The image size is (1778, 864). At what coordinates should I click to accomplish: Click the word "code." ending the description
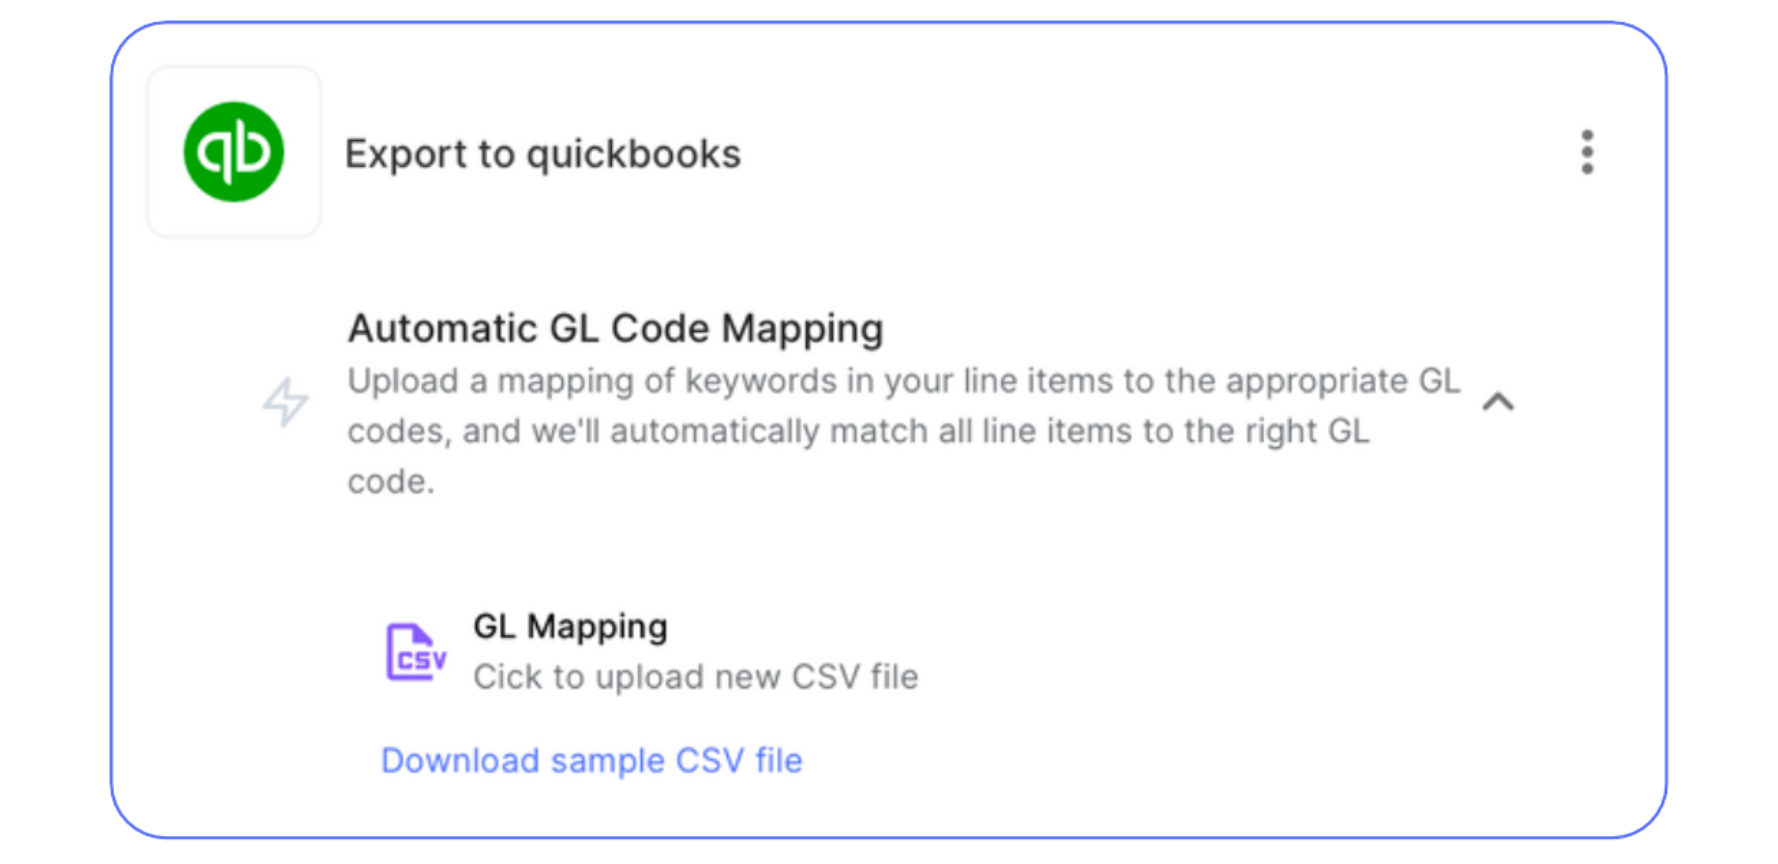click(x=391, y=482)
